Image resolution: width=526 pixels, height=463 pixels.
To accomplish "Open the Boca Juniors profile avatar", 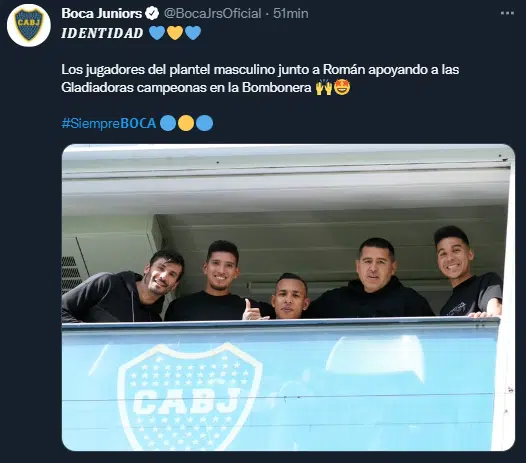I will pyautogui.click(x=29, y=25).
